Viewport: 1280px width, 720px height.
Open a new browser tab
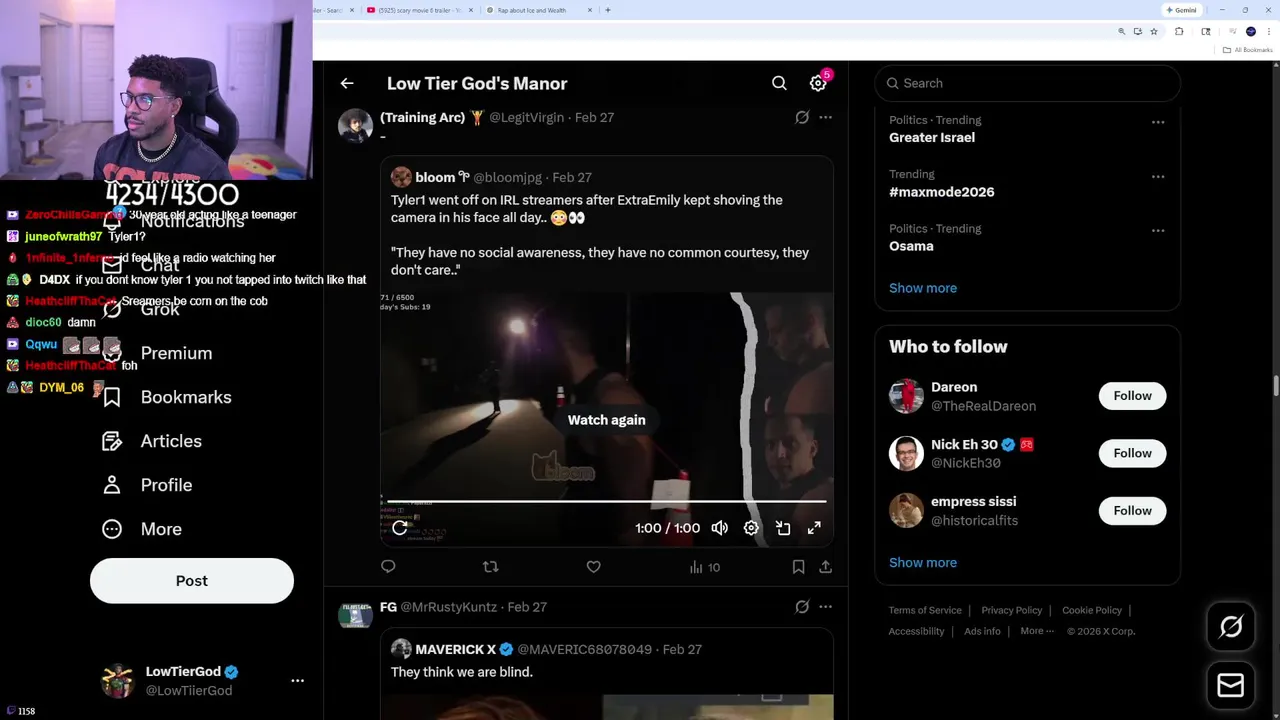coord(608,10)
